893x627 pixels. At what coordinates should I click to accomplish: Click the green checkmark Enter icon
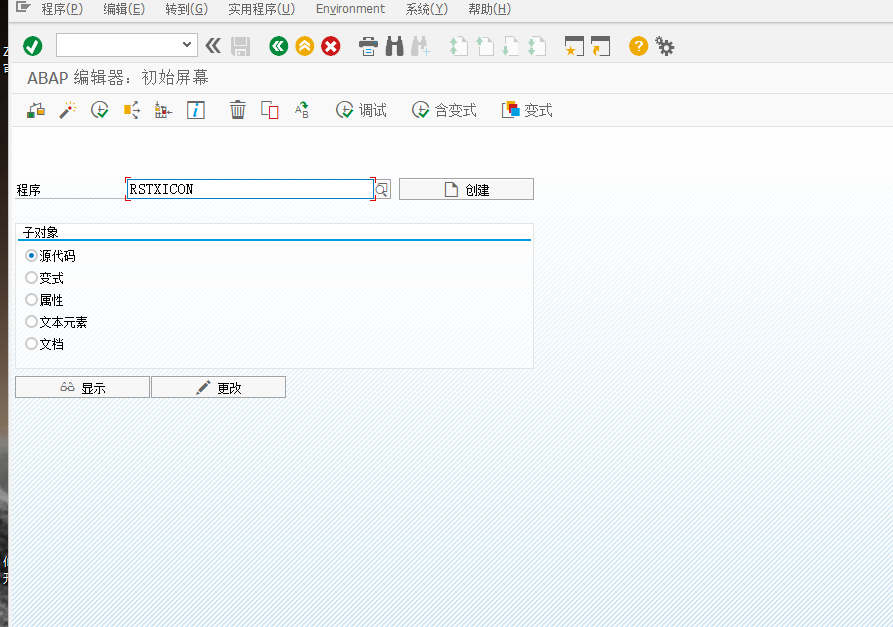point(32,46)
